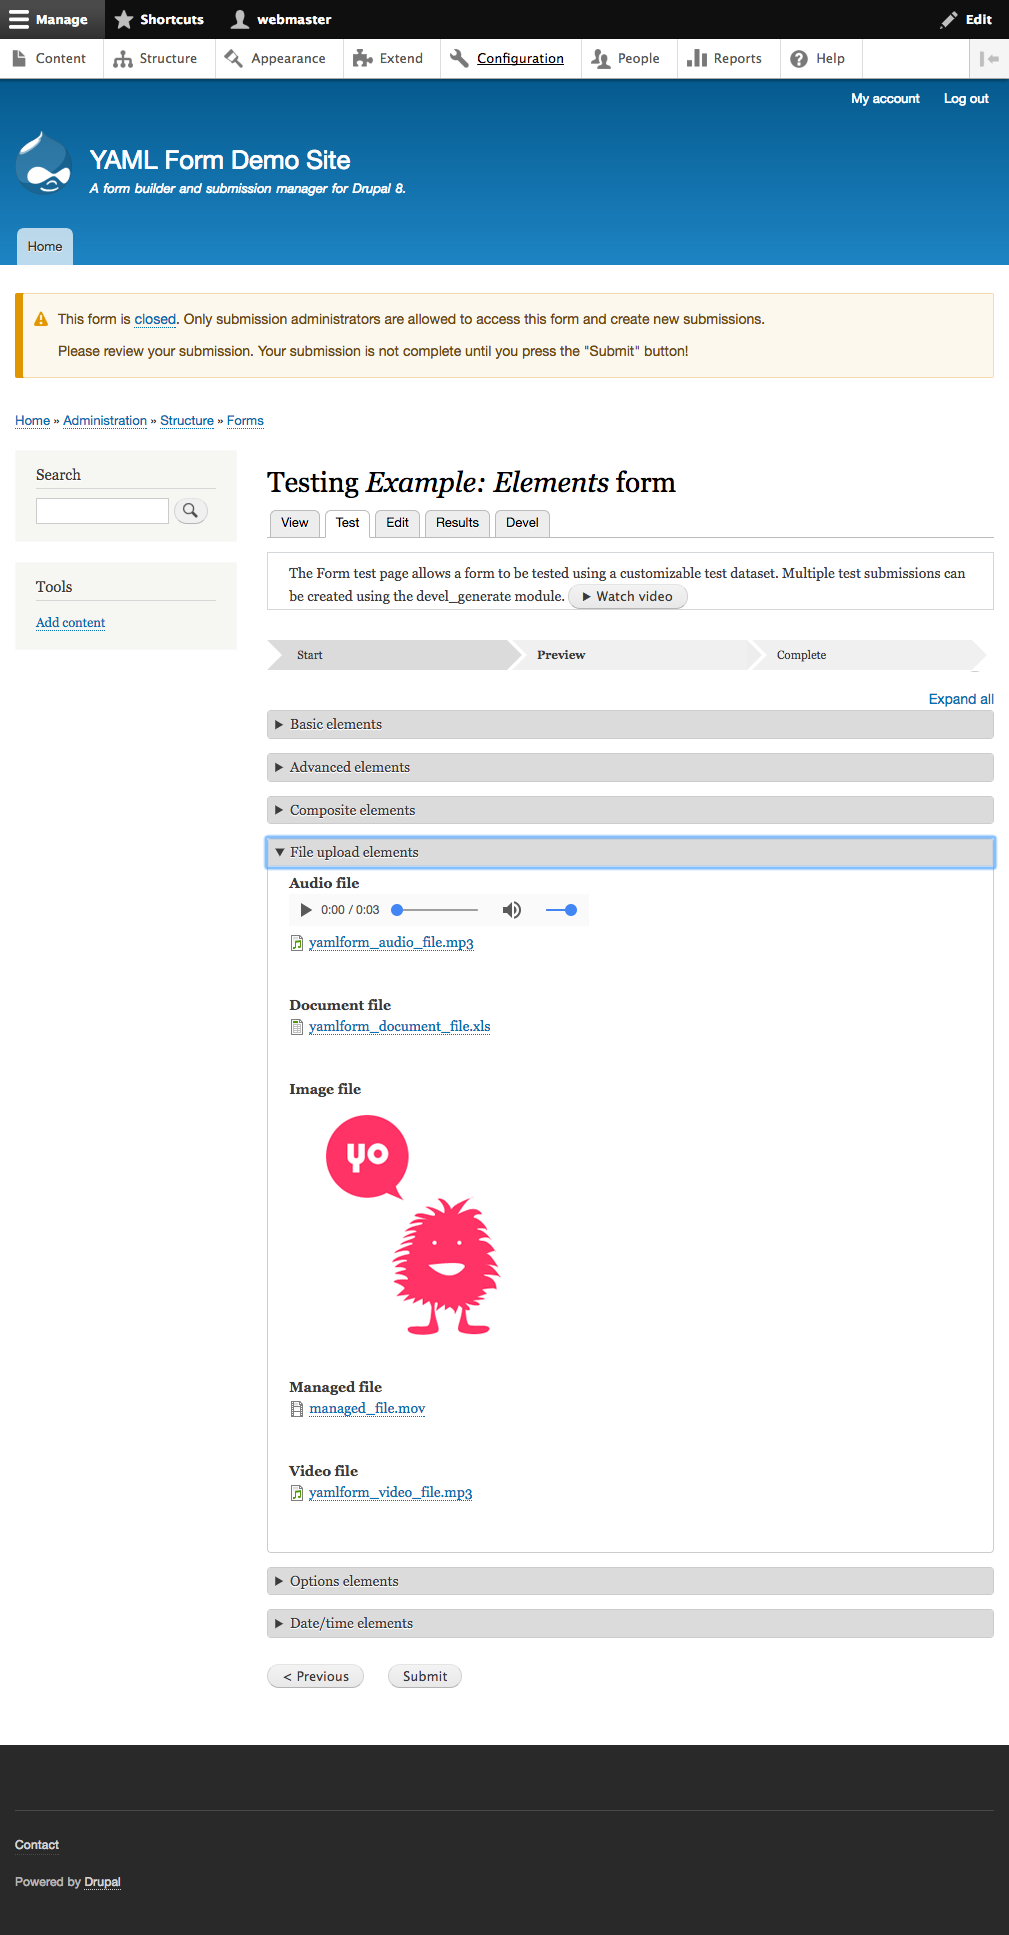The height and width of the screenshot is (1935, 1009).
Task: Expand the Options elements section
Action: [x=344, y=1581]
